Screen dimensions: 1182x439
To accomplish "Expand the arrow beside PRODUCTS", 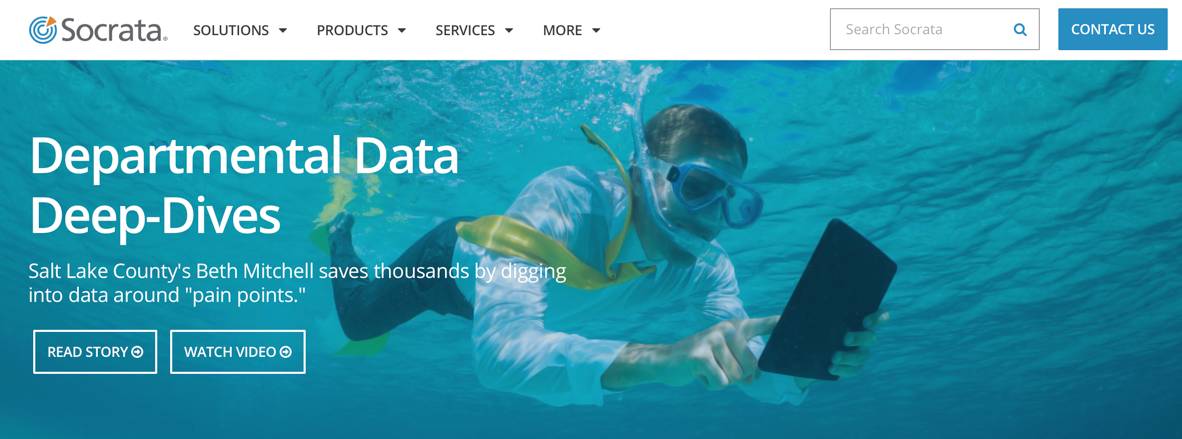I will (x=402, y=31).
